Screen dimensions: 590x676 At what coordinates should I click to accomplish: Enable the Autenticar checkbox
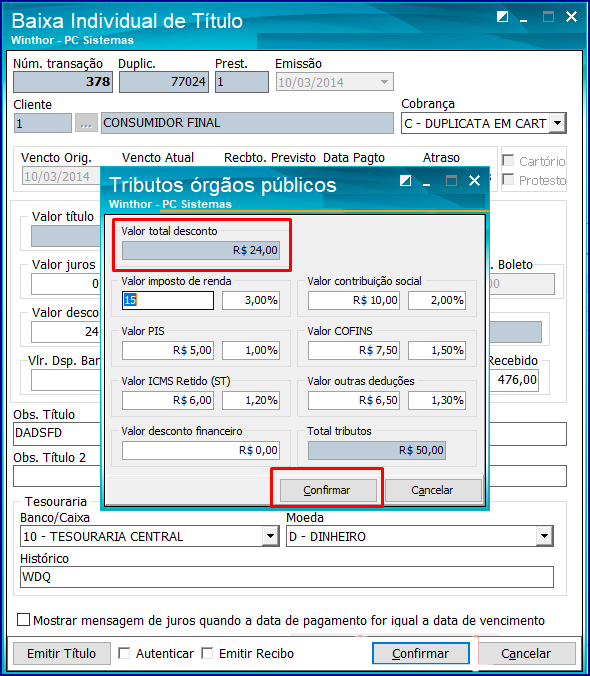[124, 653]
